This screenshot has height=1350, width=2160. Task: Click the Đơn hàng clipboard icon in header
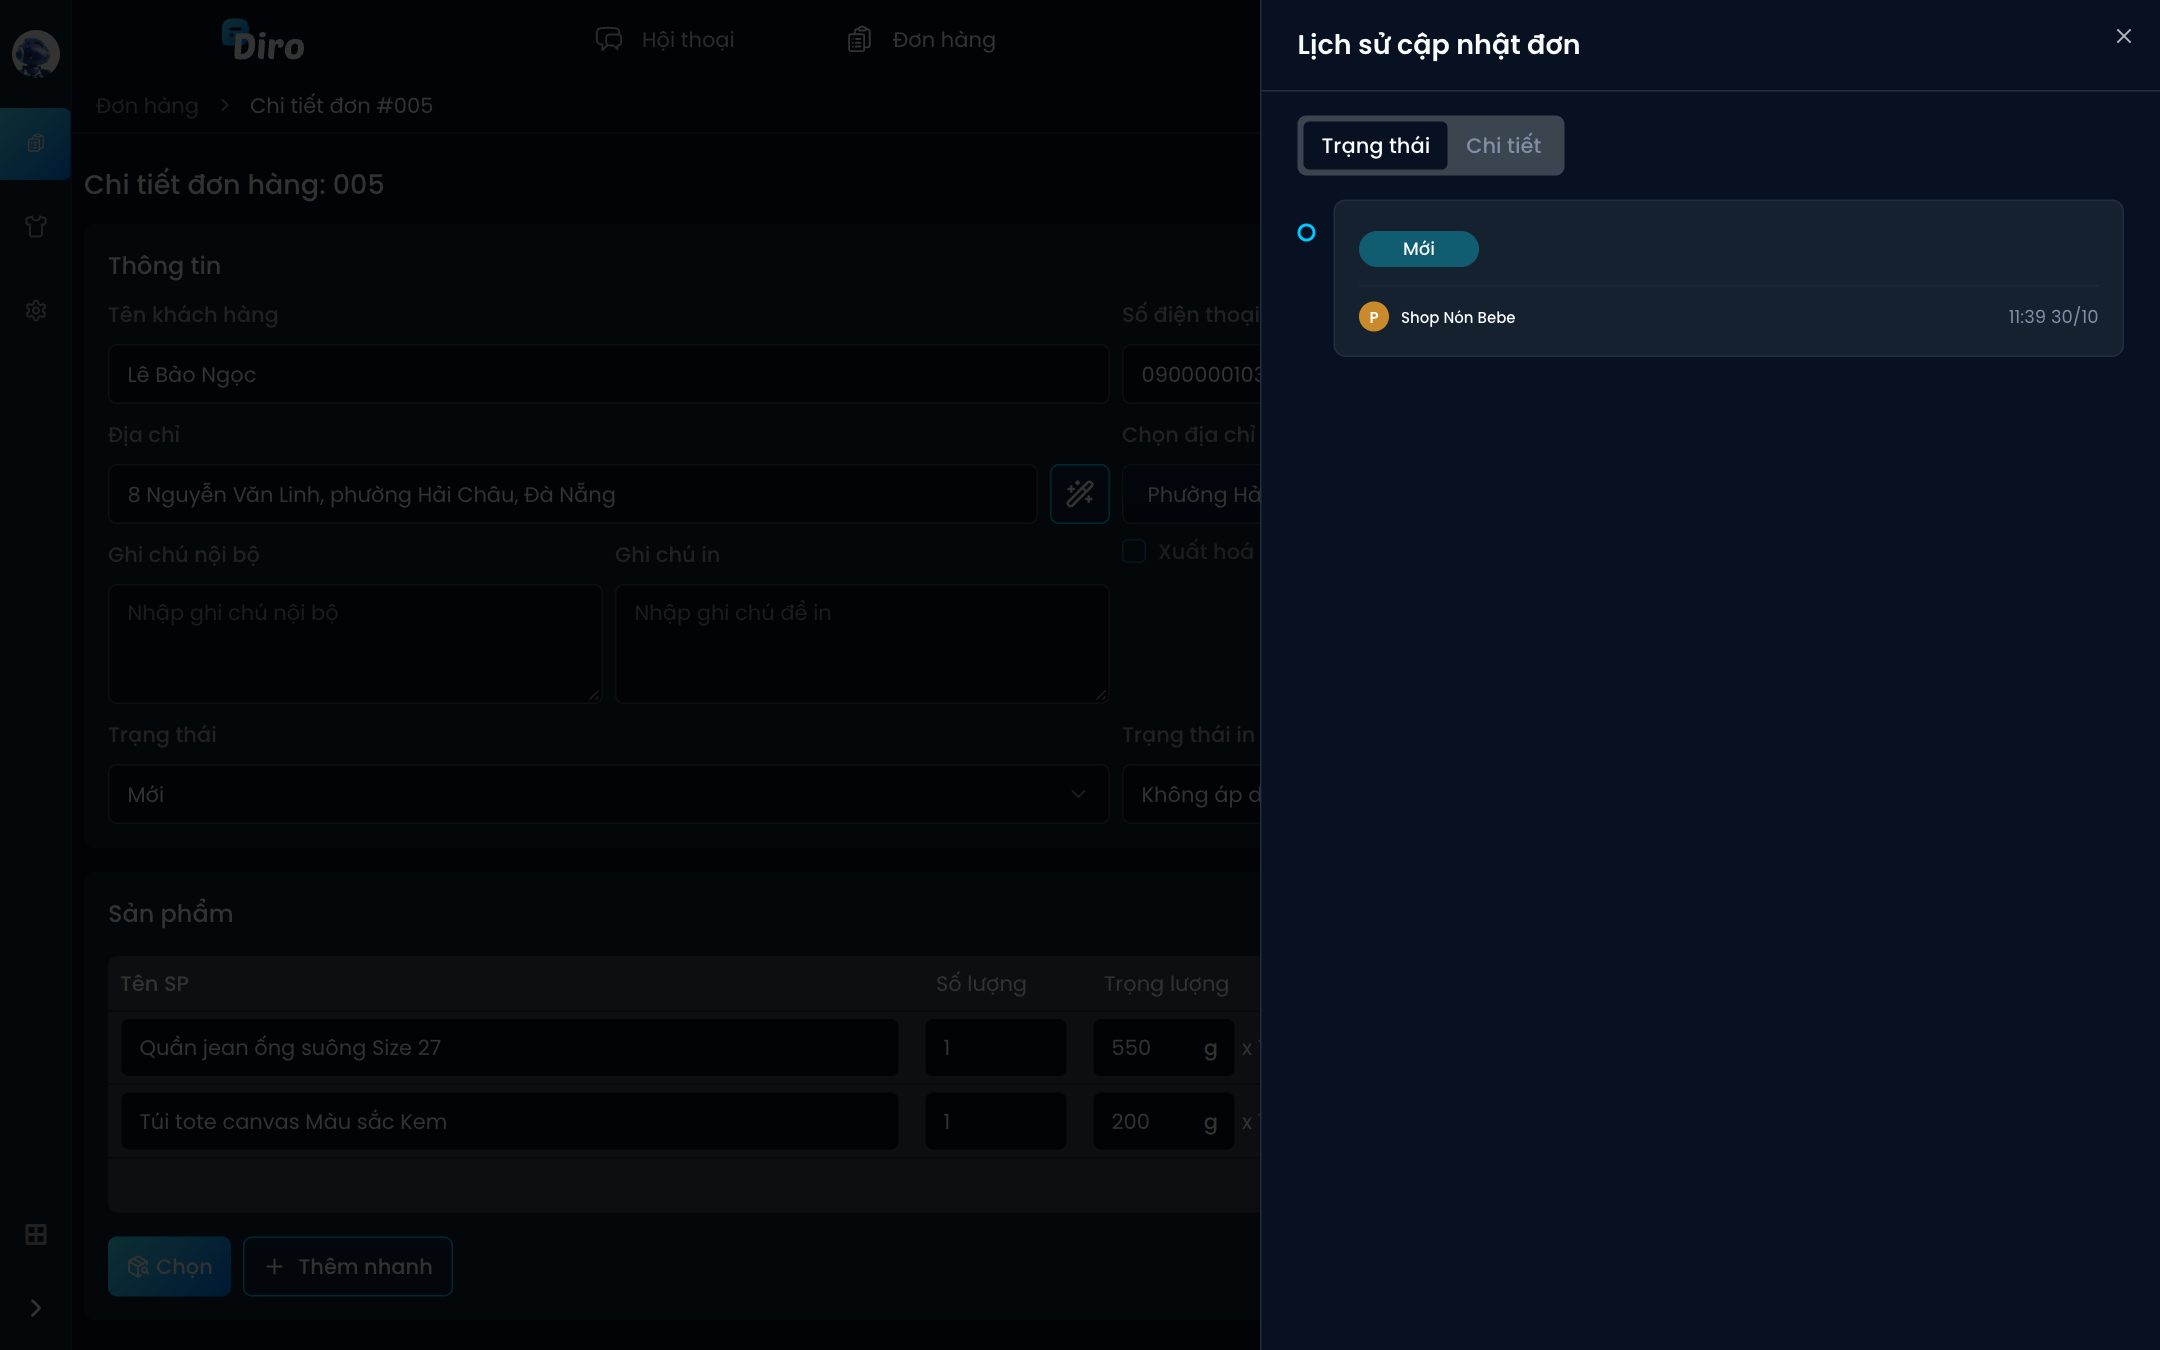[x=860, y=40]
